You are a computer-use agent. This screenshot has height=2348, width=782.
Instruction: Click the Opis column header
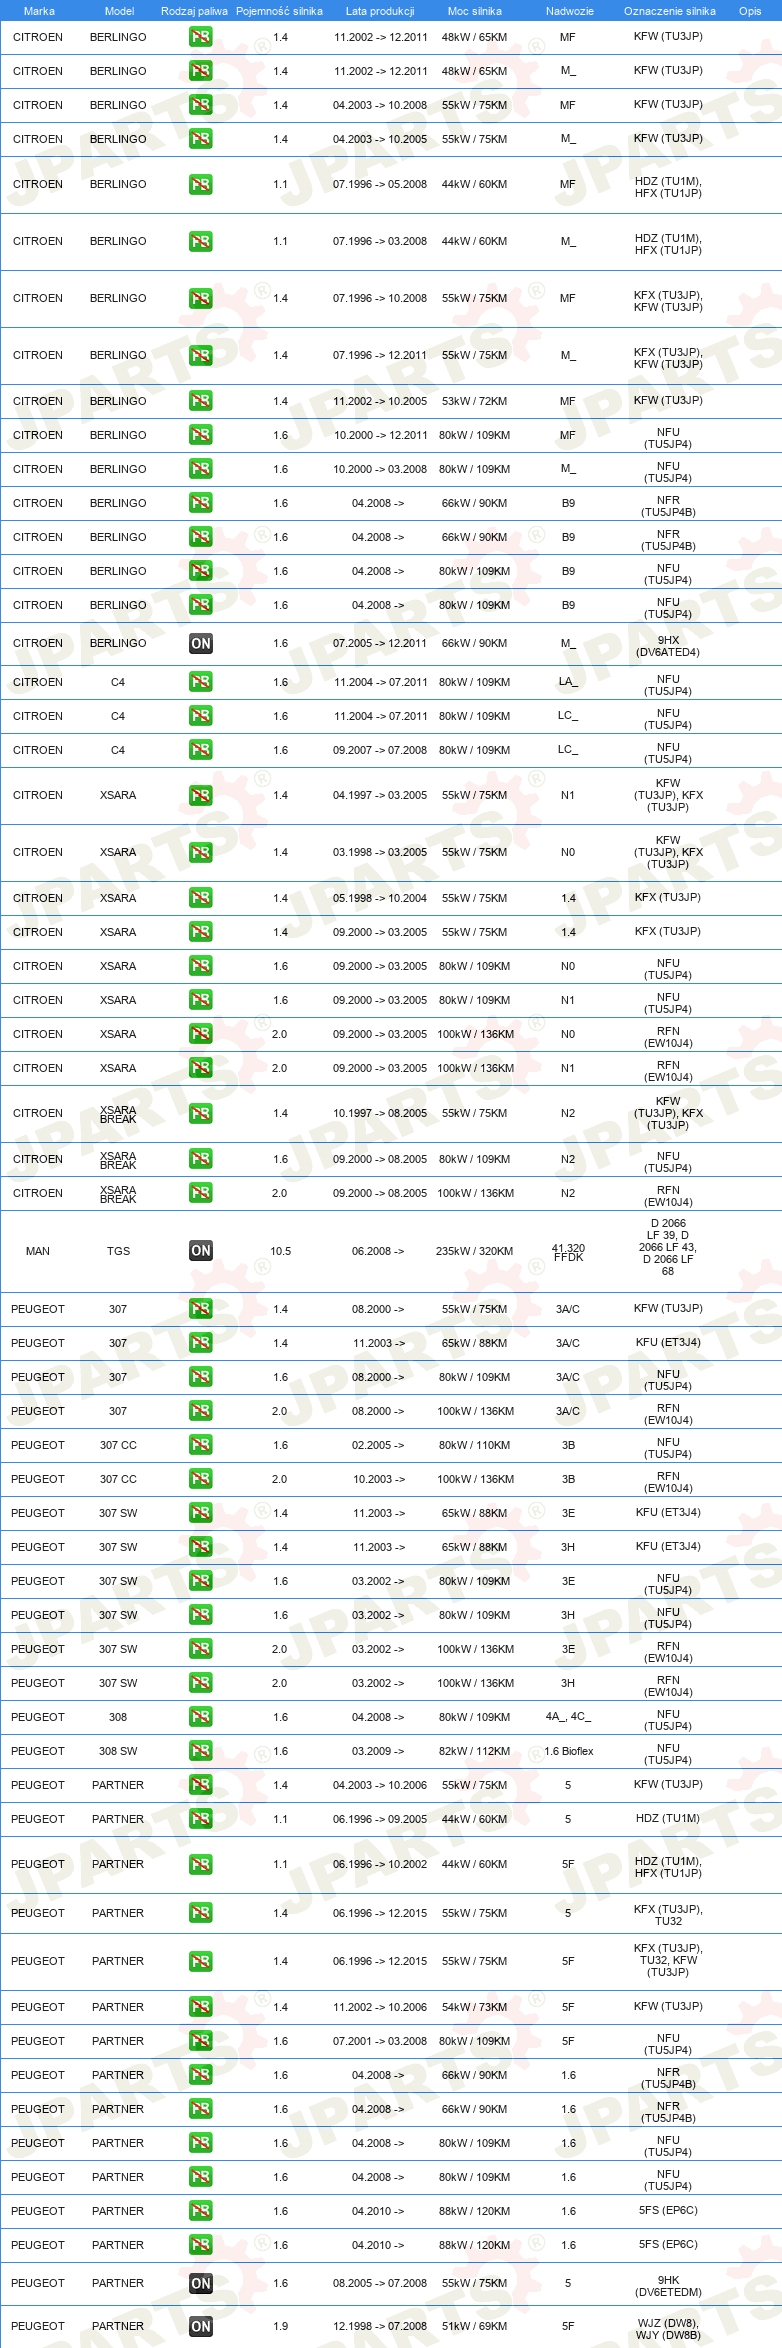(x=750, y=11)
